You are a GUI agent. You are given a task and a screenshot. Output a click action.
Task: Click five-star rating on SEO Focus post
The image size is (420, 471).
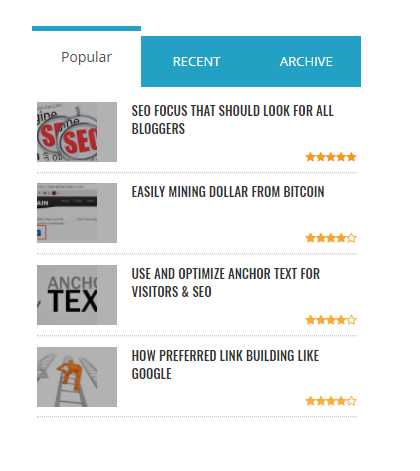331,157
